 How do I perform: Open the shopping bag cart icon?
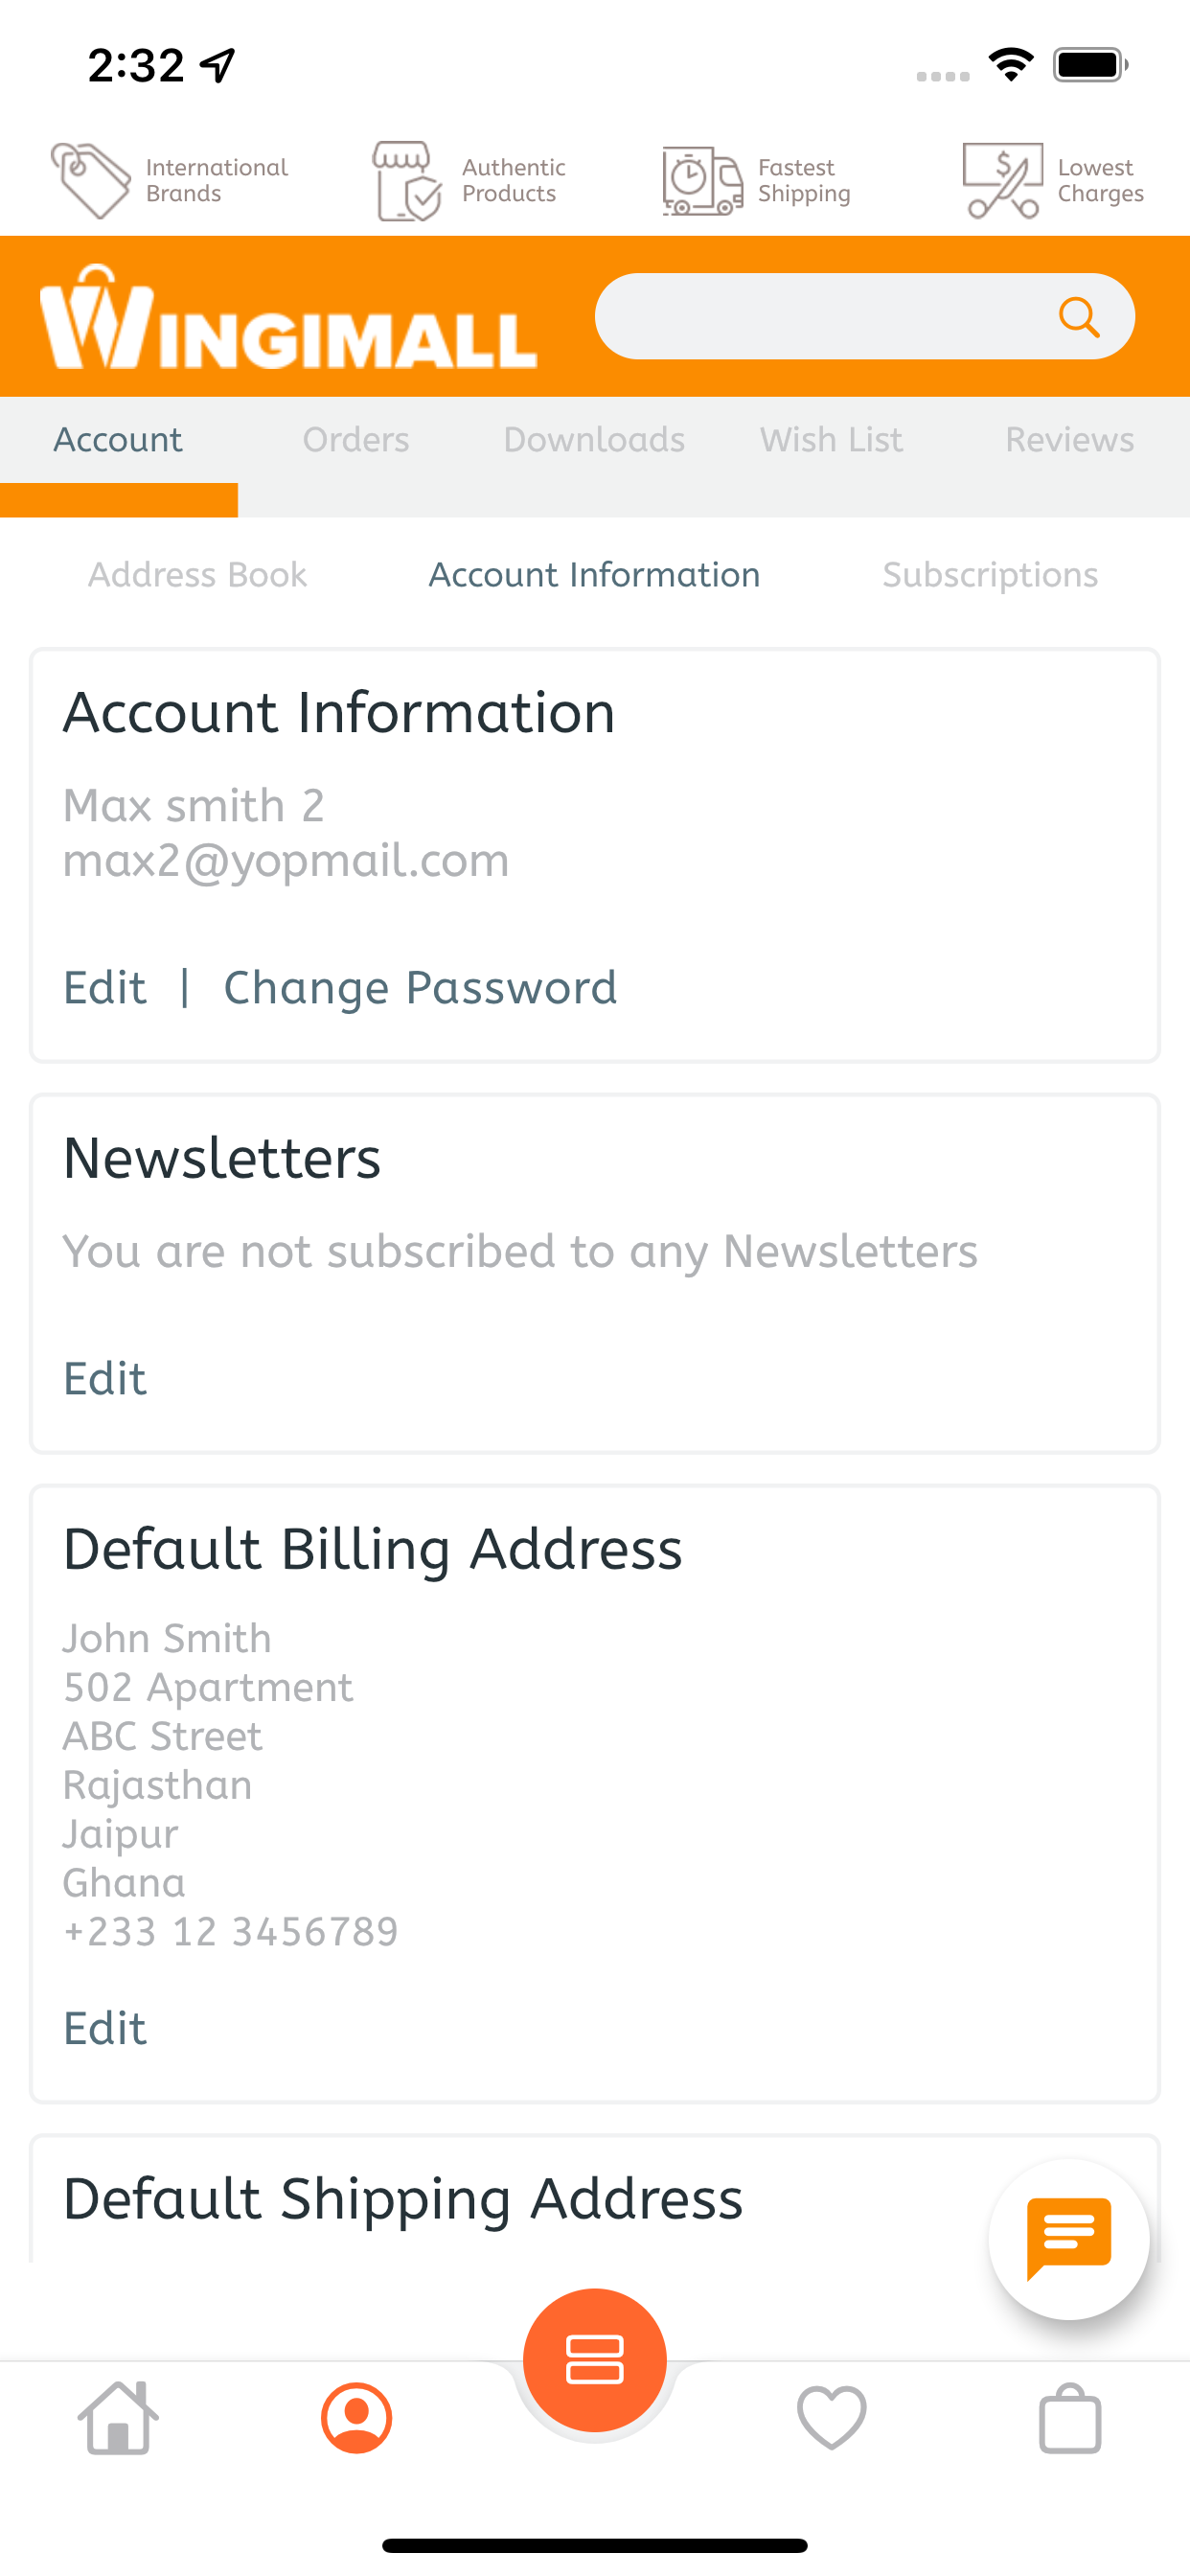[x=1069, y=2418]
